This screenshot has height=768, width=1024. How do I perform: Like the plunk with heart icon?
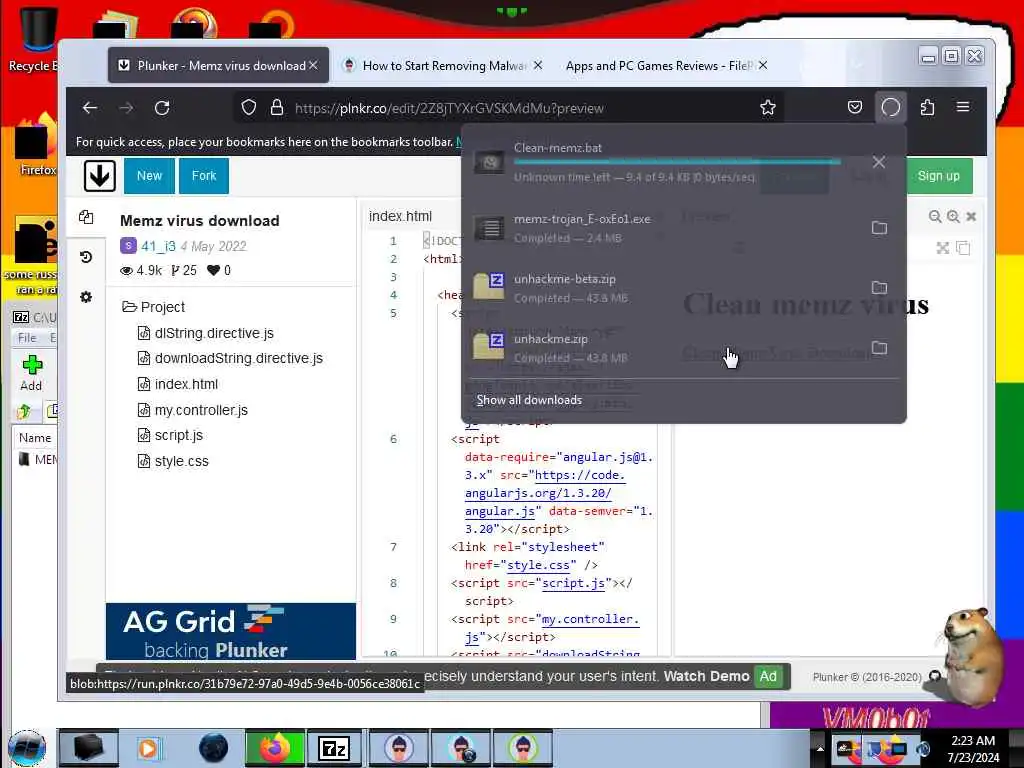(x=214, y=270)
